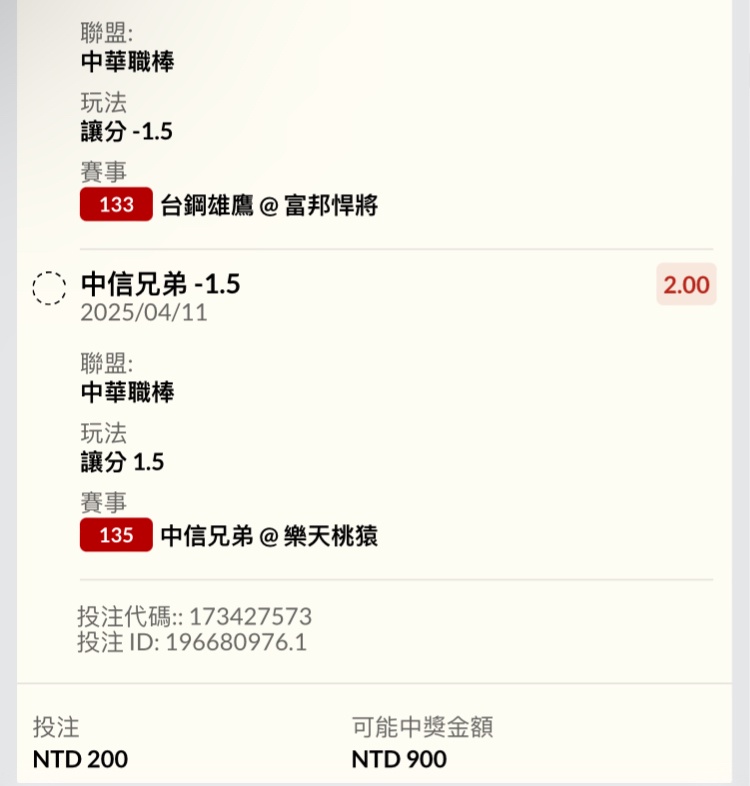Select the 中信兄弟 -1.5 selection title
750x786 pixels.
(x=160, y=285)
